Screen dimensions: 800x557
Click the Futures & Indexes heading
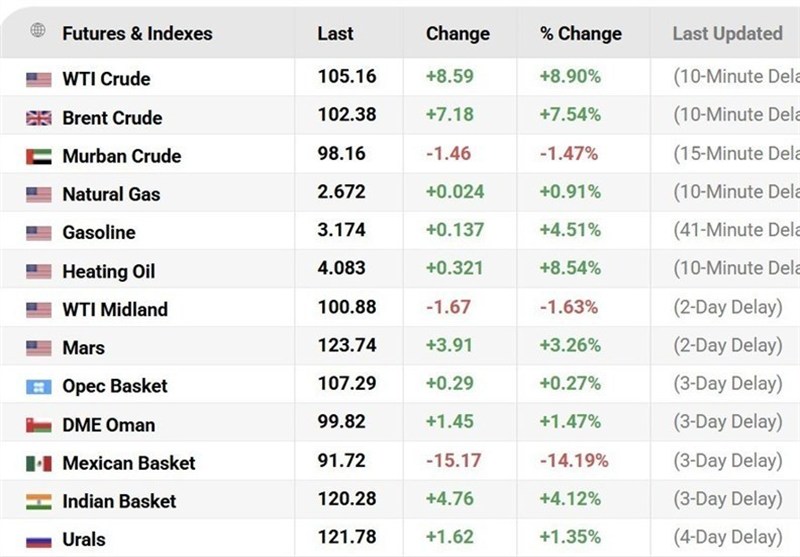[137, 33]
